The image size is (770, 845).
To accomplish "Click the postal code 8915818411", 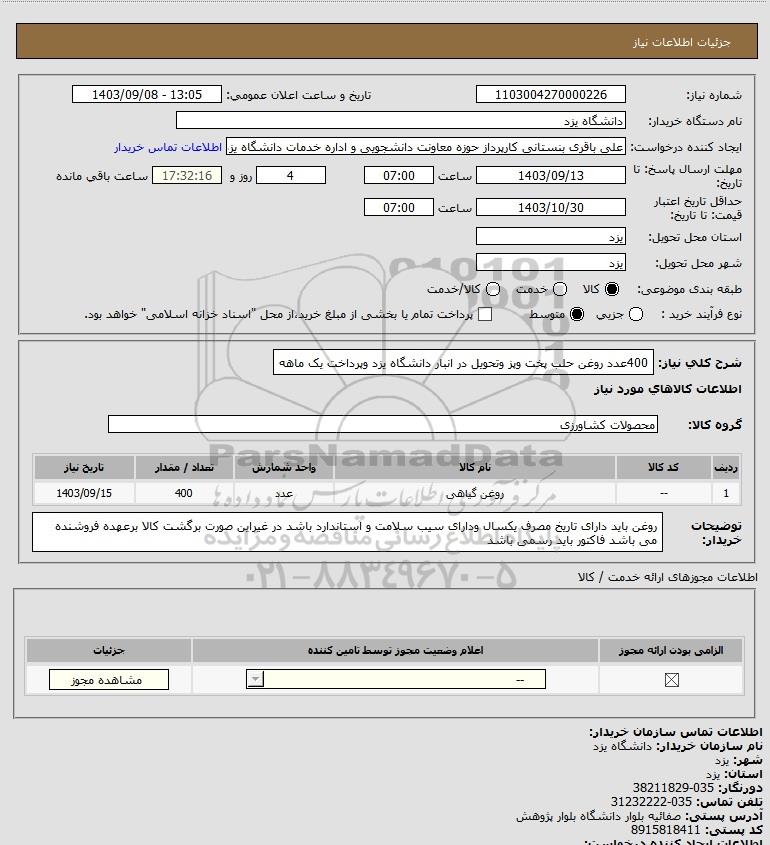I will [x=665, y=829].
